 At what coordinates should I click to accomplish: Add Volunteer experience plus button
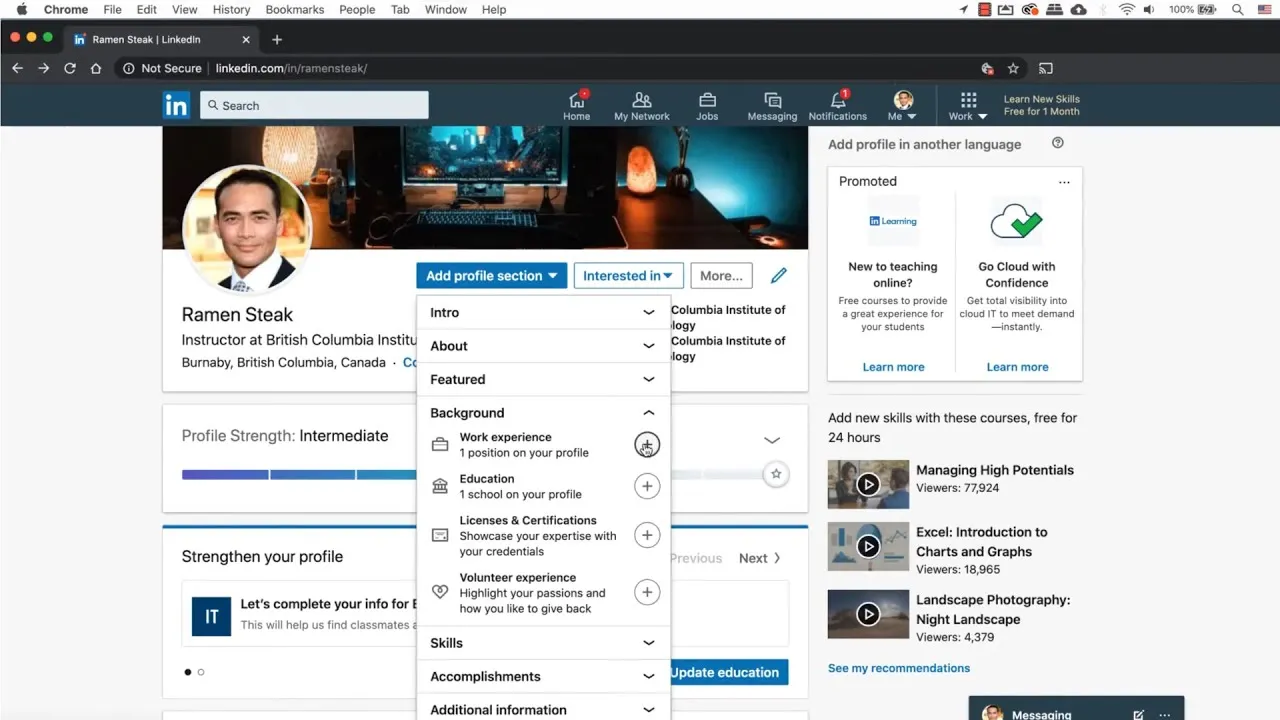pyautogui.click(x=647, y=592)
